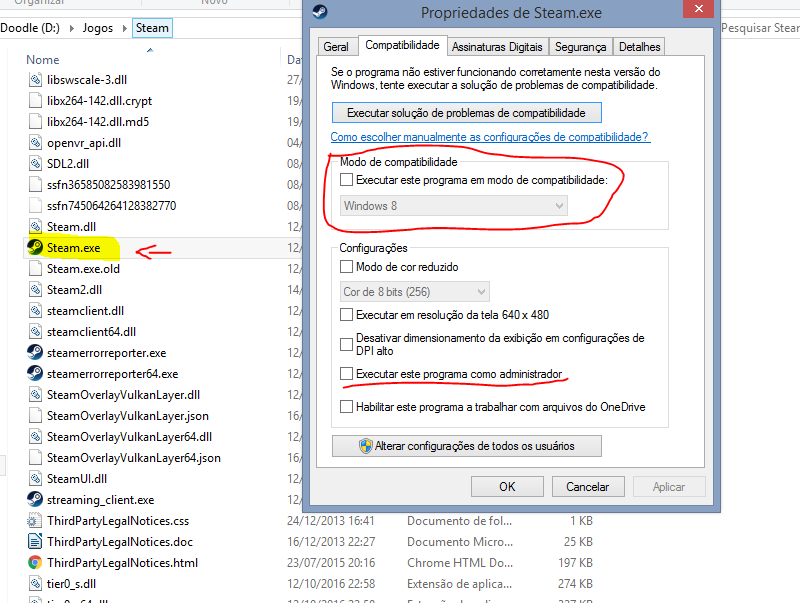Click the date 24/12/2013 16:41 cell

pyautogui.click(x=331, y=521)
